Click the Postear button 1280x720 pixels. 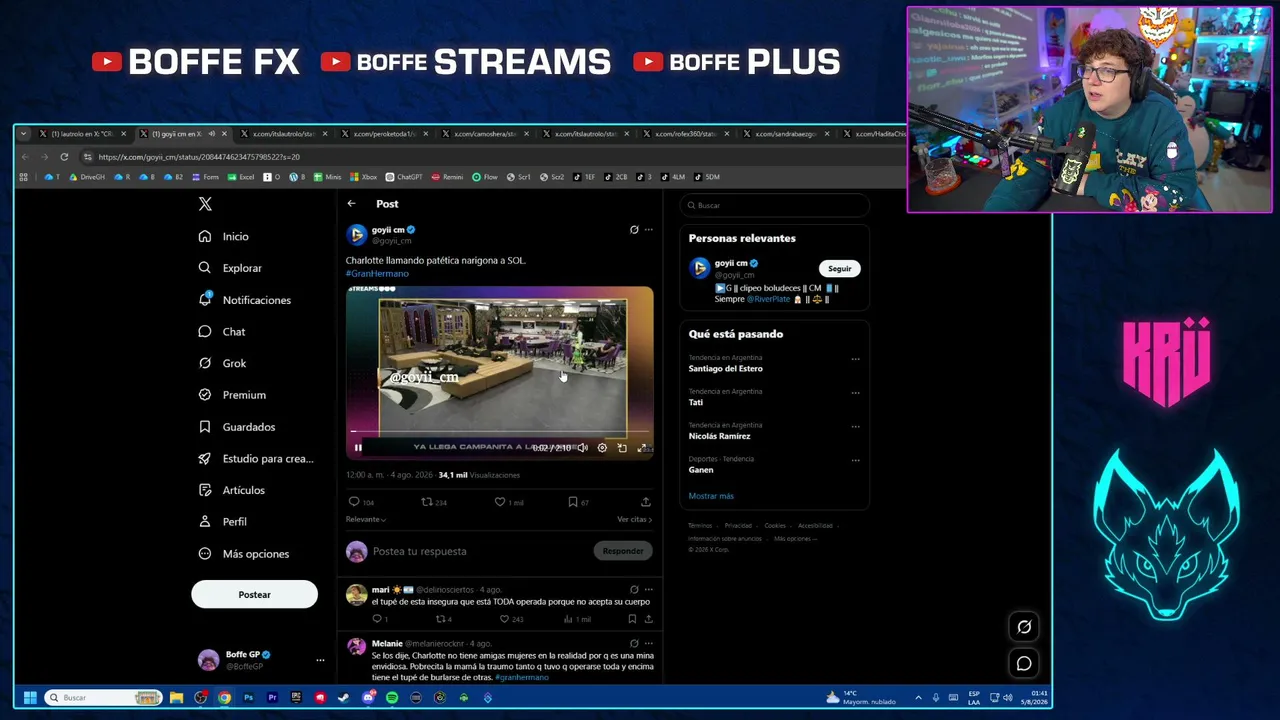tap(254, 594)
